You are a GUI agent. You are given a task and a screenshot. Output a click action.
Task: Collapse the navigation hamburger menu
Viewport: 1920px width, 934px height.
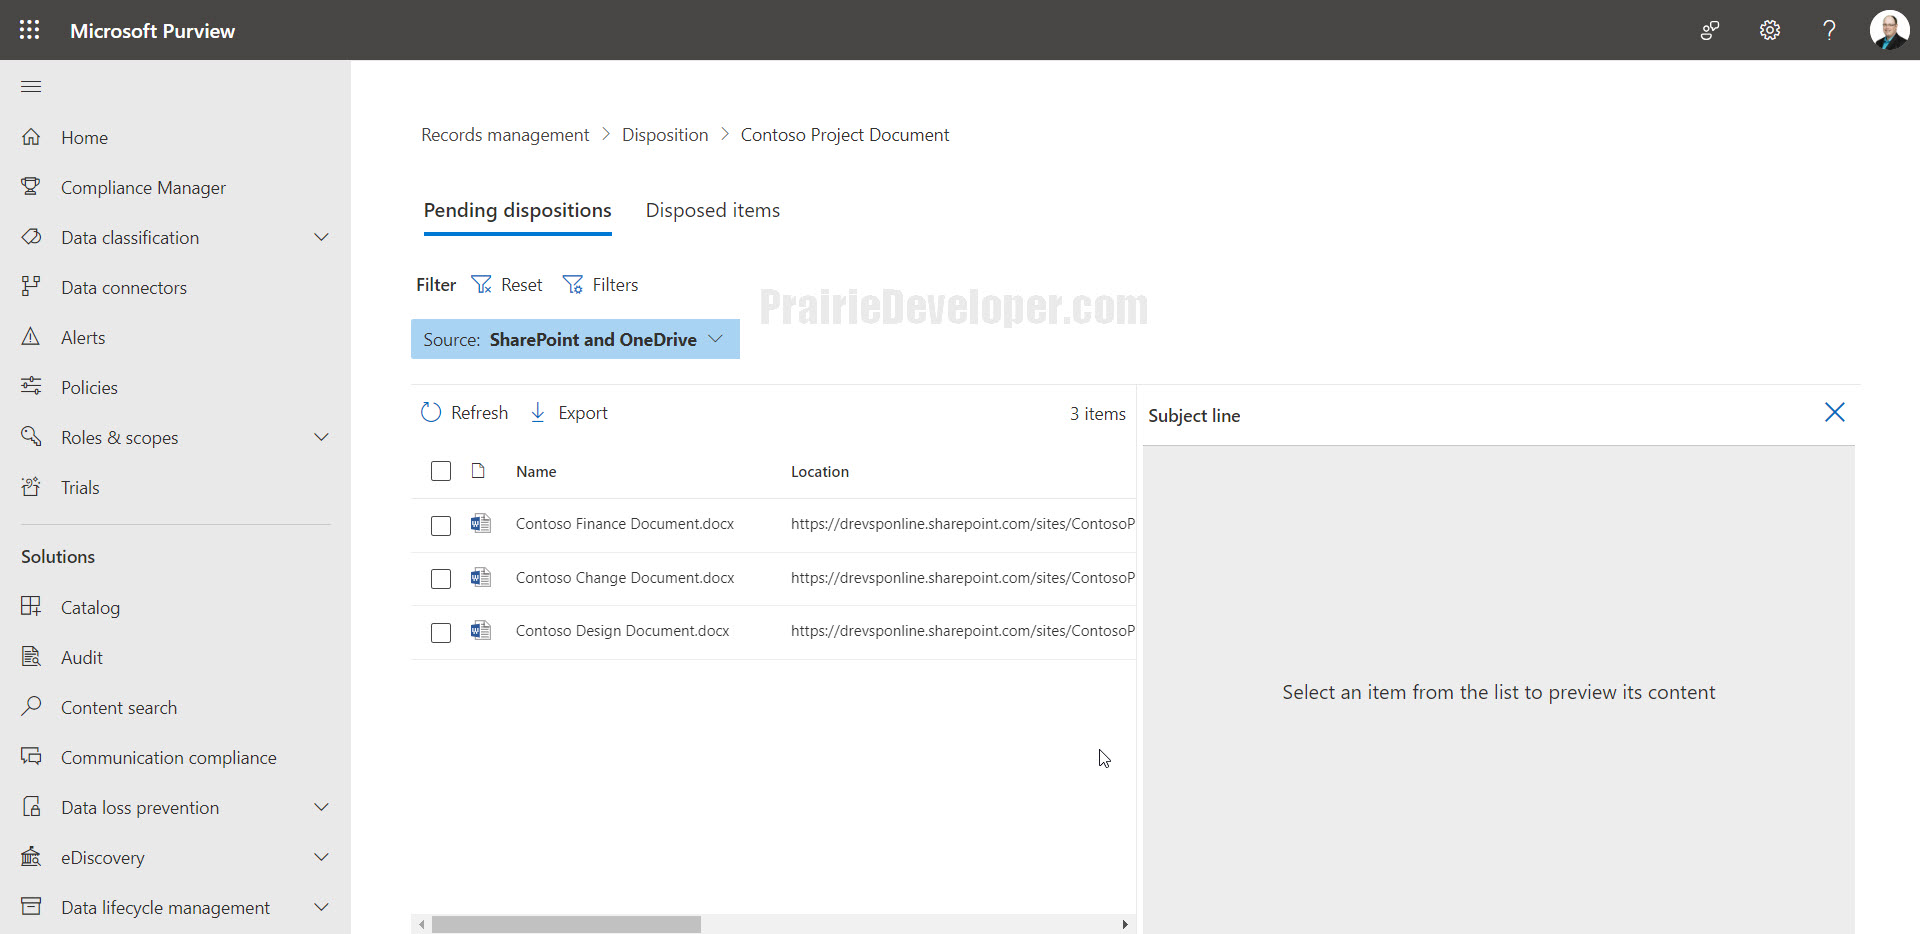click(31, 86)
